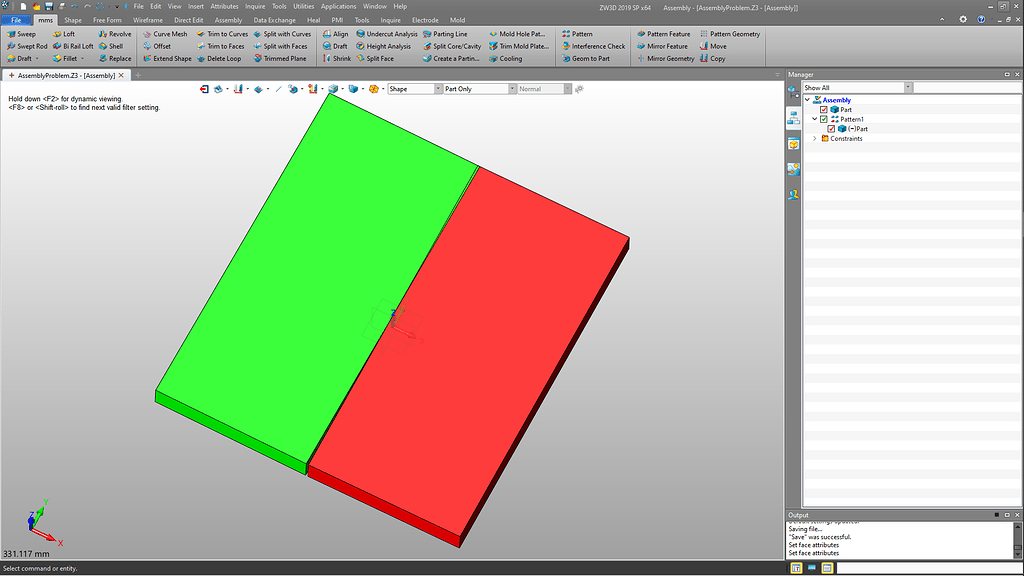
Task: Select the Shell tool
Action: click(113, 45)
